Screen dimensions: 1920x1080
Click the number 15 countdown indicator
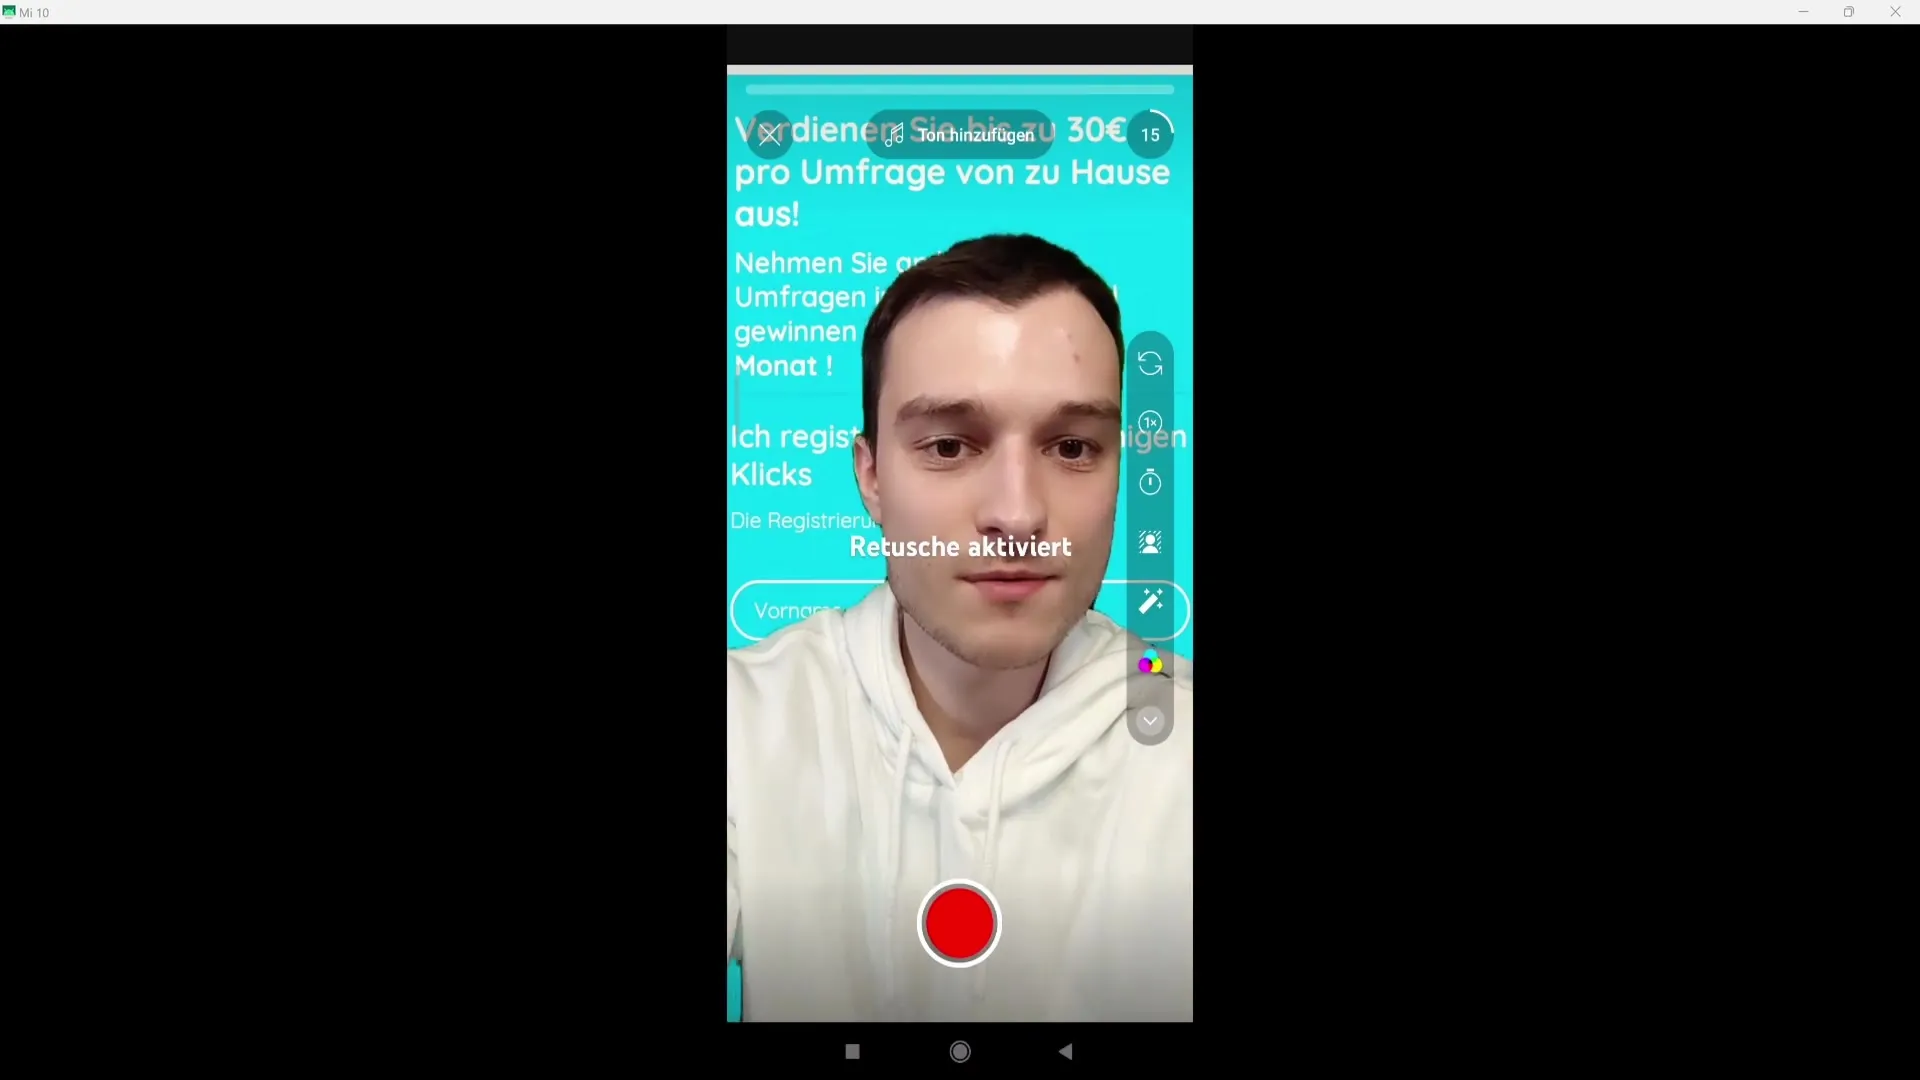point(1150,135)
